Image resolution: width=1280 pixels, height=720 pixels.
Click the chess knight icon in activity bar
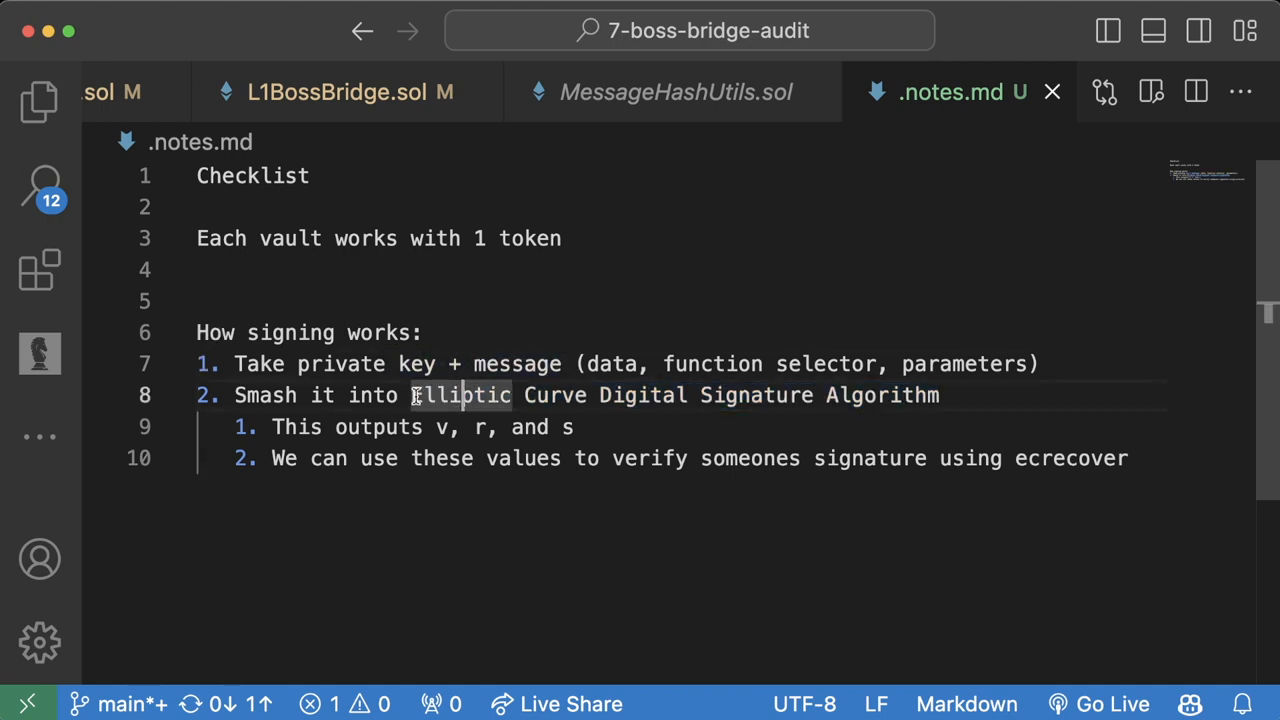[x=40, y=354]
